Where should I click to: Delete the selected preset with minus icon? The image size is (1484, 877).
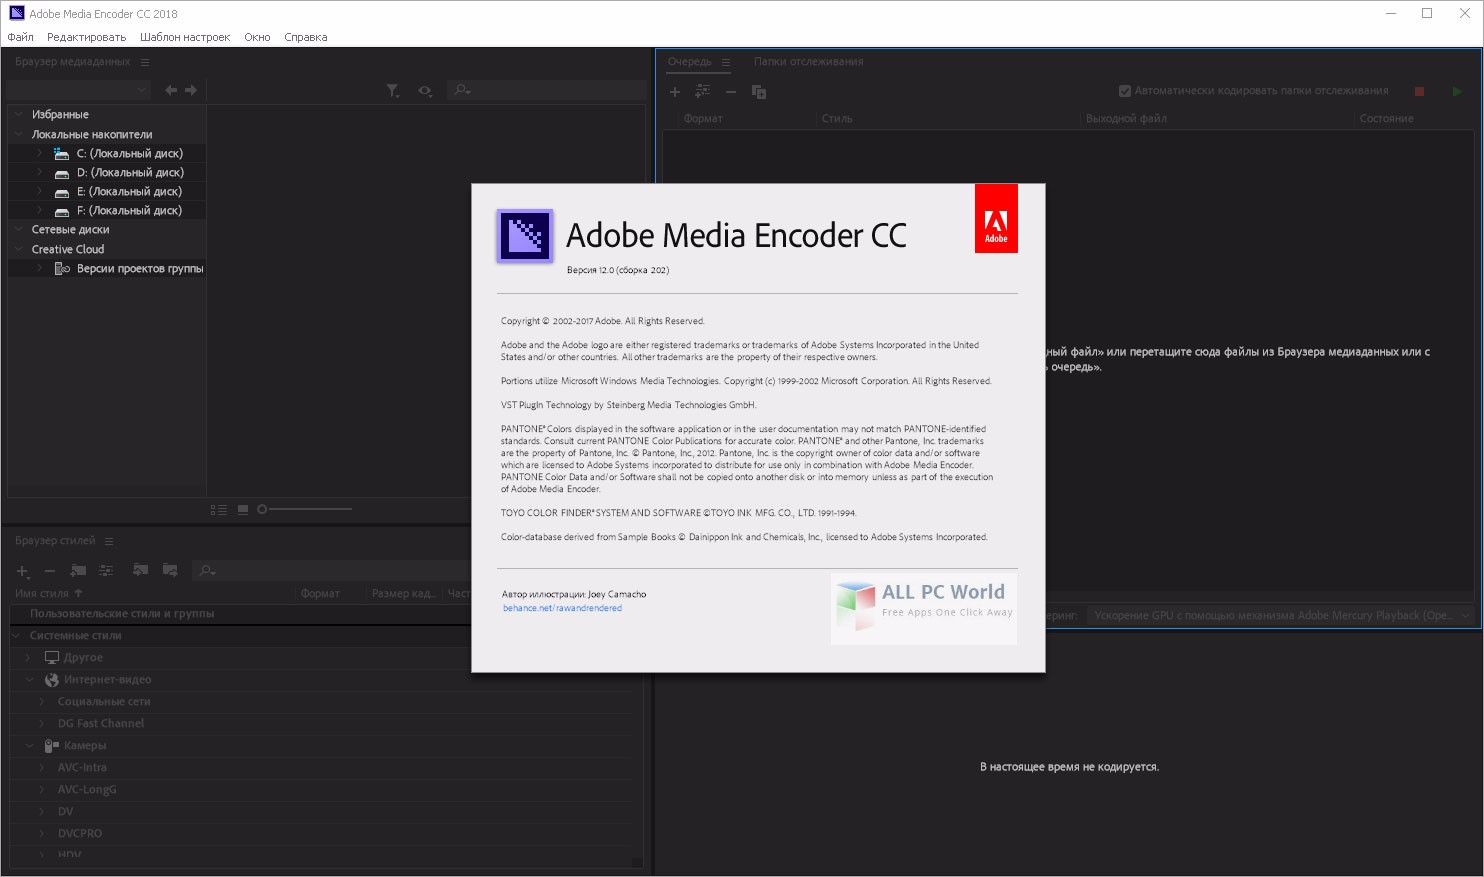click(x=49, y=571)
